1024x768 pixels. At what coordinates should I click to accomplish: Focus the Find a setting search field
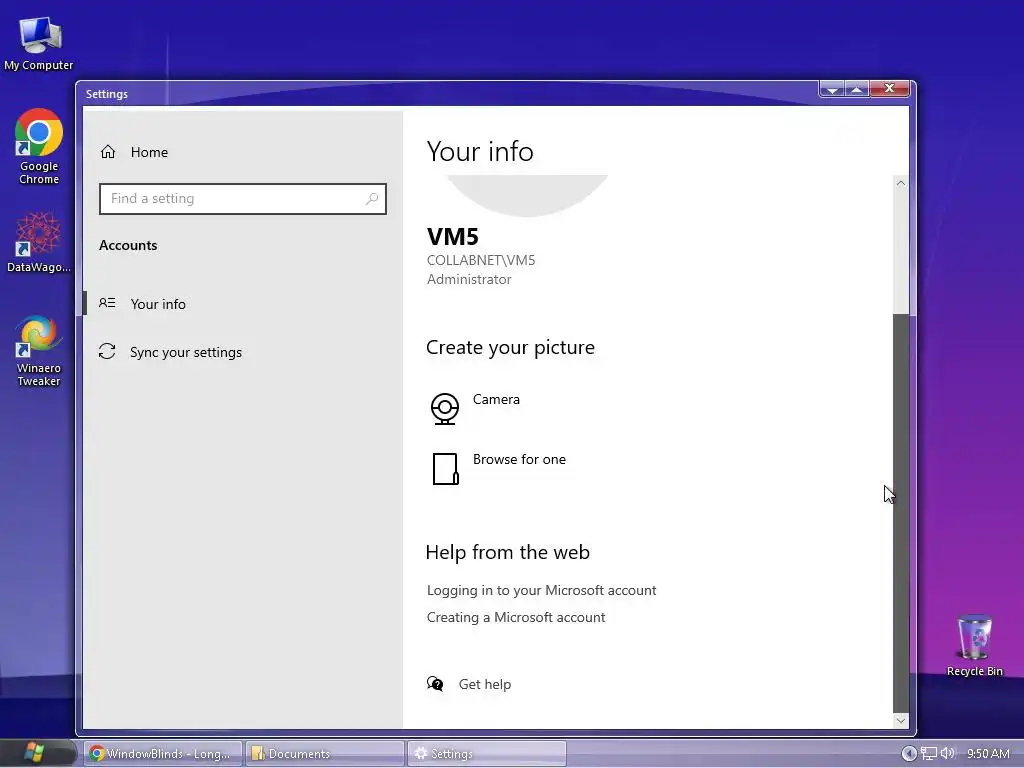pyautogui.click(x=243, y=199)
